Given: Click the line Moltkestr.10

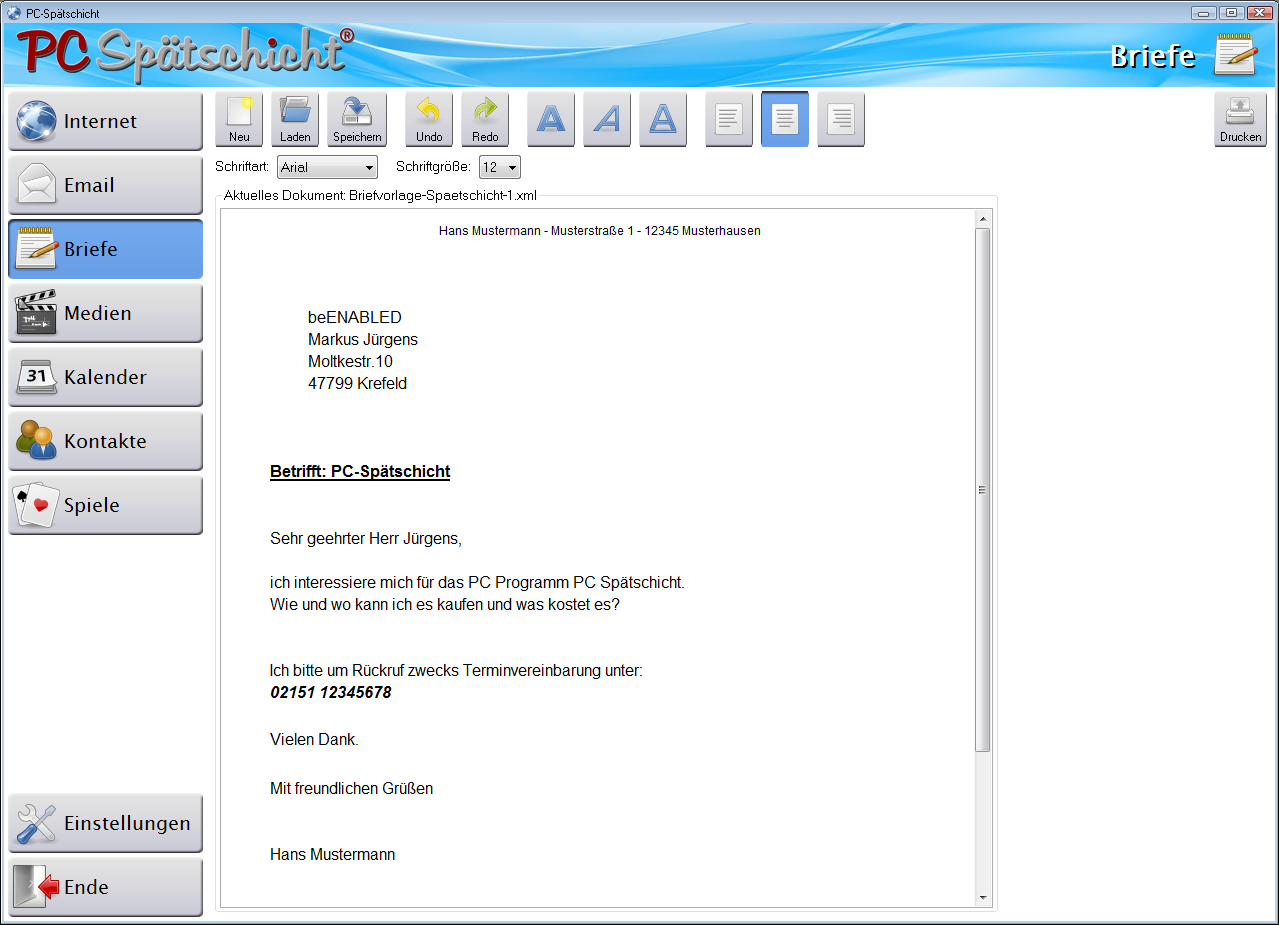Looking at the screenshot, I should pos(350,362).
